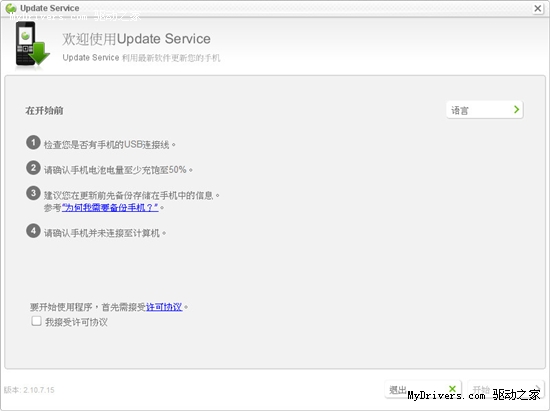Click the version 2.10.7.15 label
The height and width of the screenshot is (411, 550).
coord(29,390)
